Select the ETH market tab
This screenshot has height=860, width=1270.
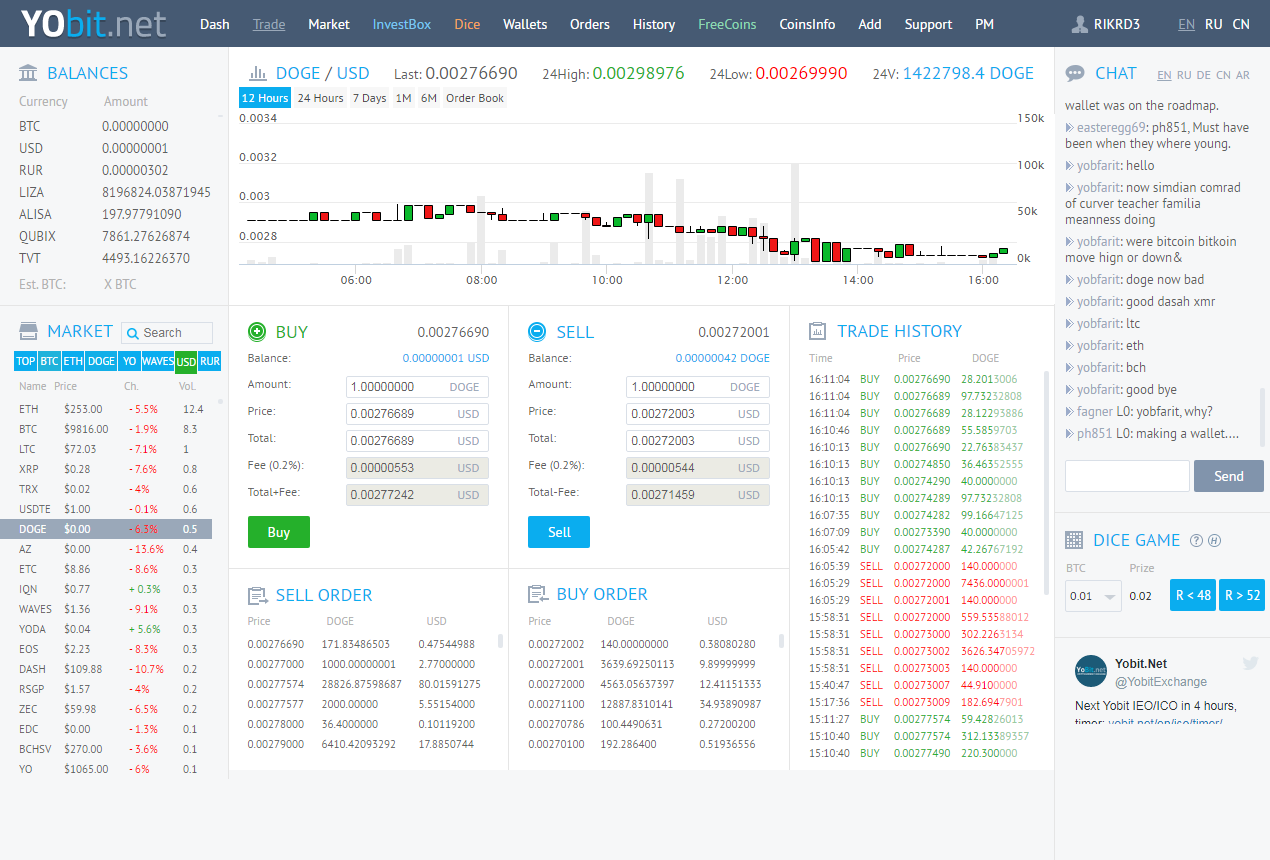tap(73, 361)
